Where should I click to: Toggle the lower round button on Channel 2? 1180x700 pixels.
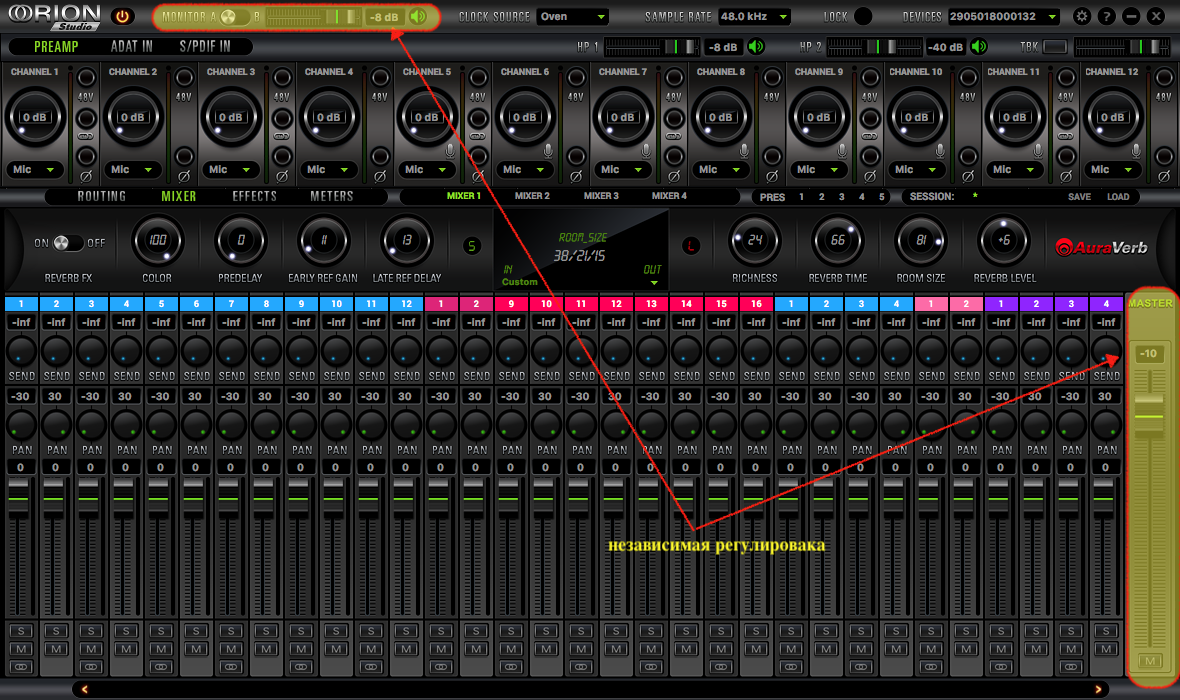point(184,157)
